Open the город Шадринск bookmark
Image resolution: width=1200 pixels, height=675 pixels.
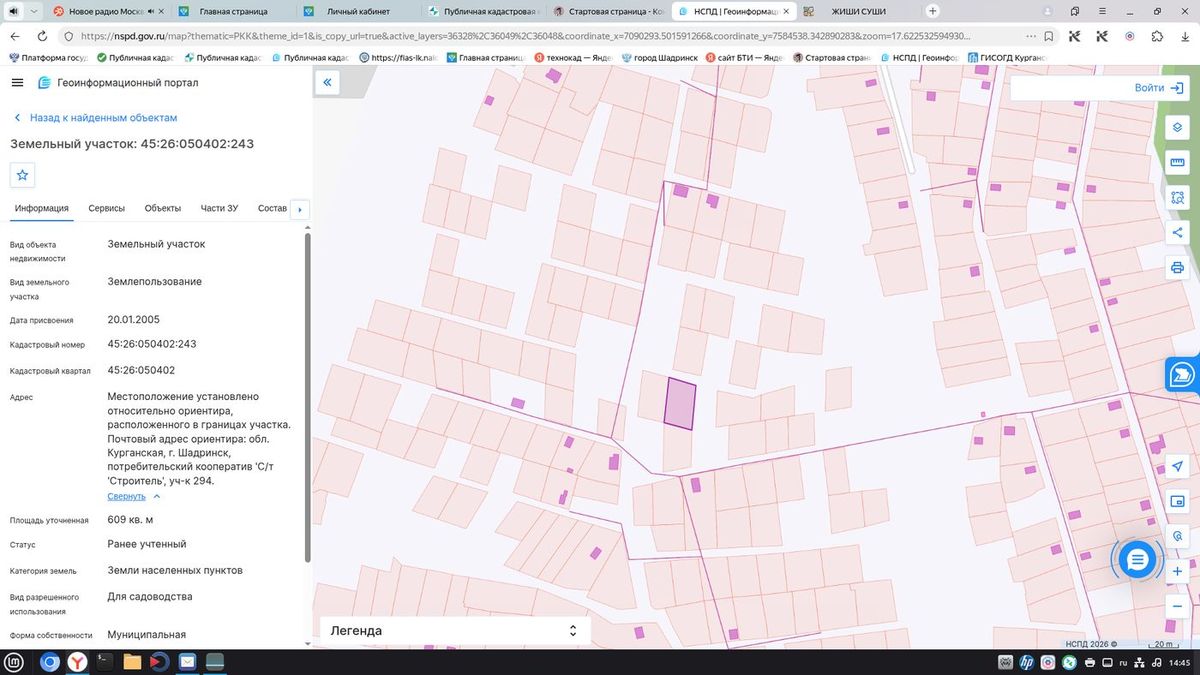click(x=659, y=57)
